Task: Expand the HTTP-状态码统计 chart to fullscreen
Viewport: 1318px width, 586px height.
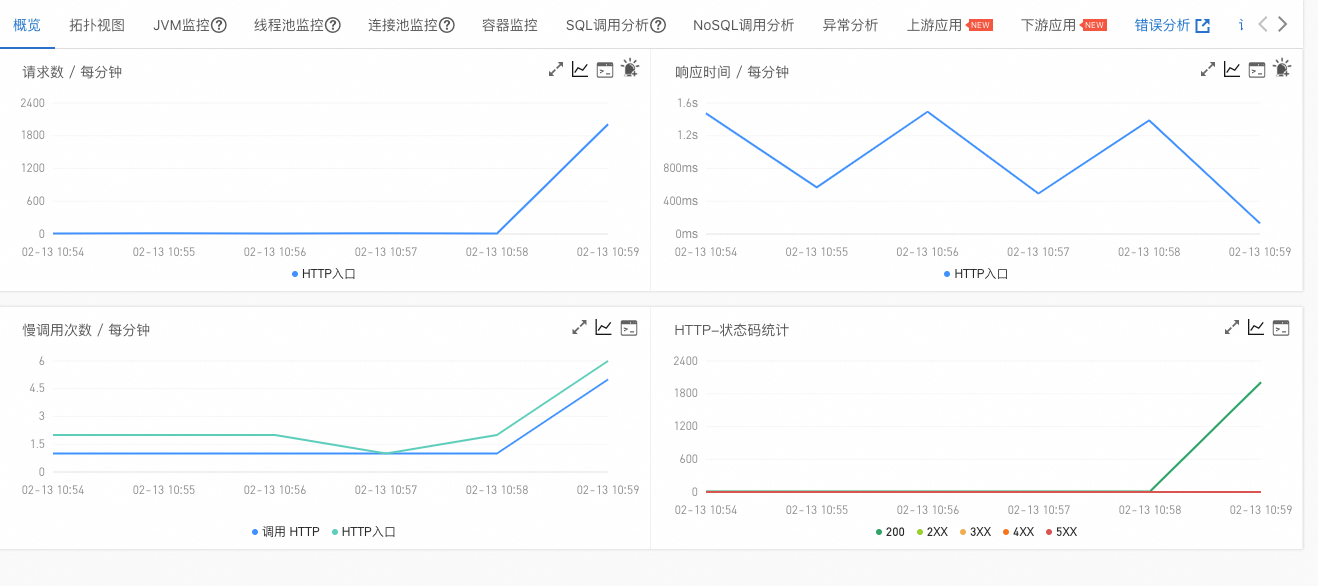Action: coord(1232,327)
